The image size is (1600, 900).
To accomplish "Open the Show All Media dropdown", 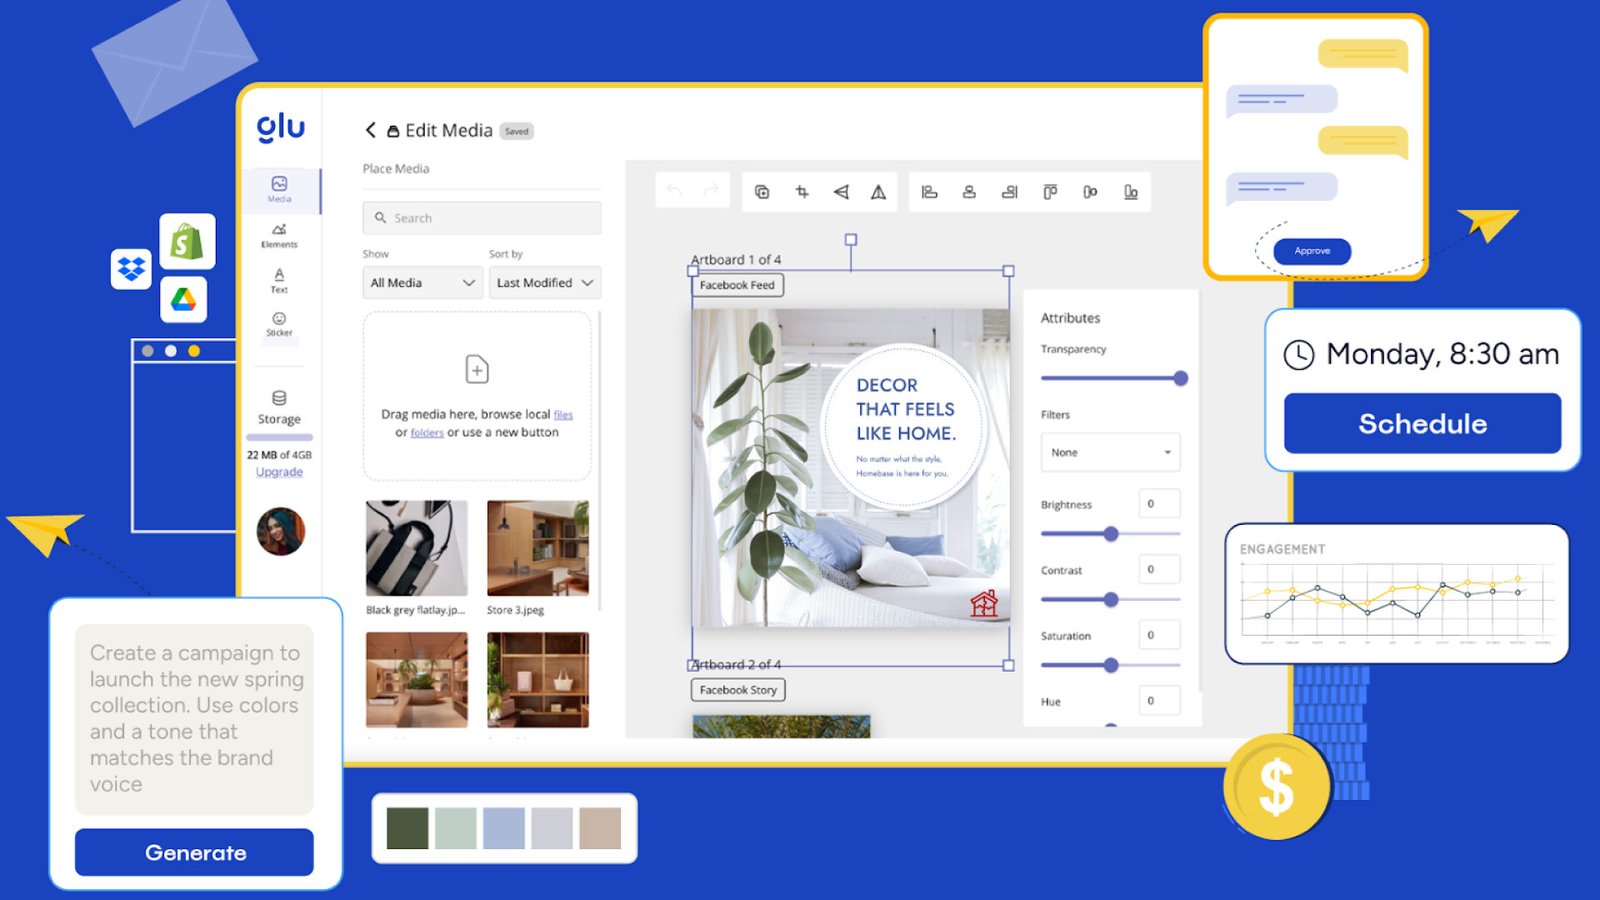I will [422, 283].
